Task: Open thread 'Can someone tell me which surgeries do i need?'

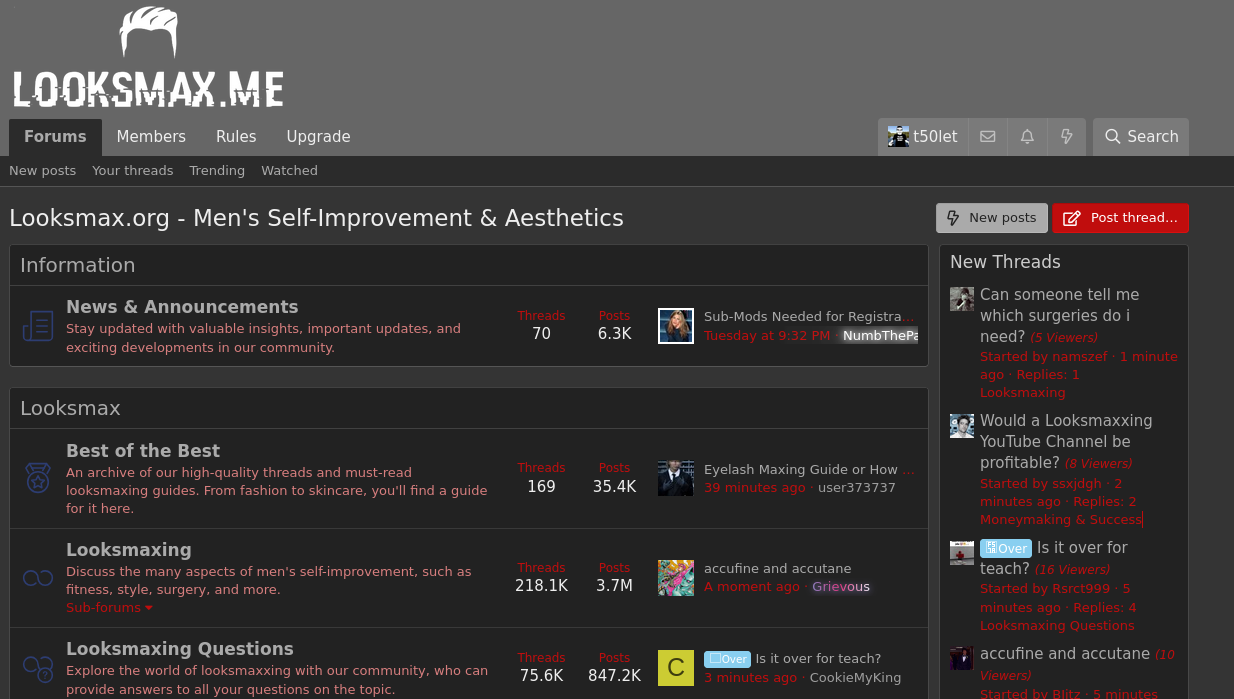Action: tap(1059, 316)
